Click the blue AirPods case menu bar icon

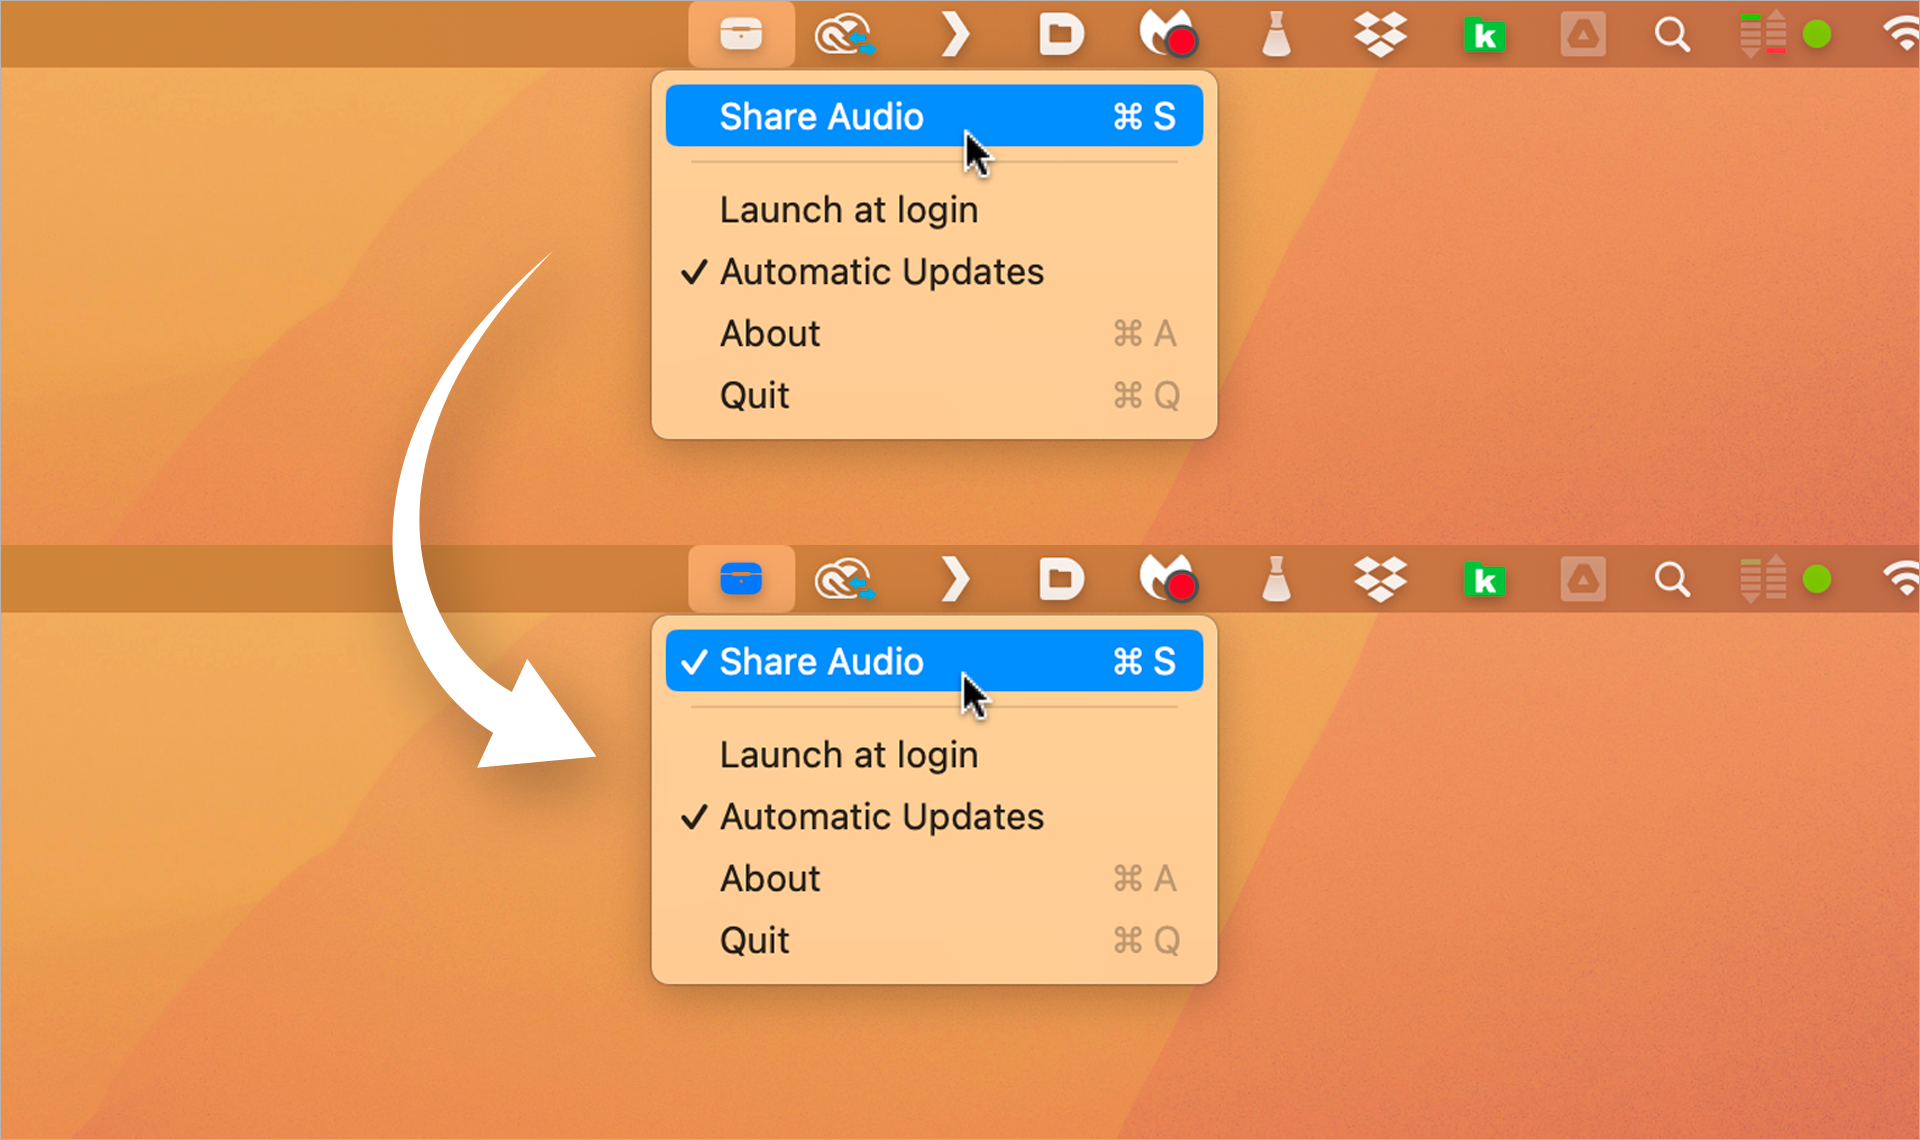coord(741,579)
